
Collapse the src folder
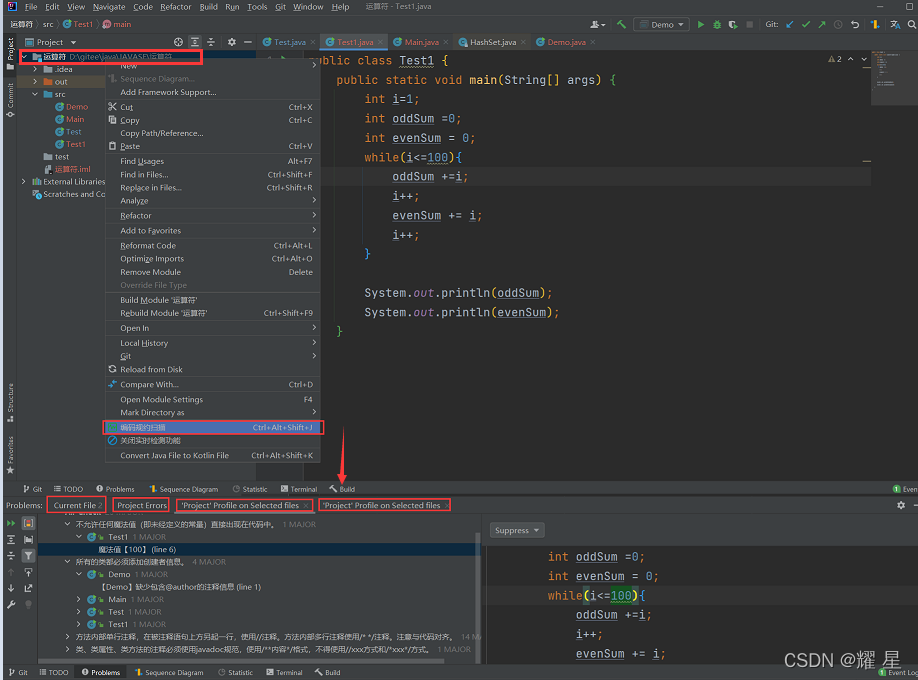35,94
